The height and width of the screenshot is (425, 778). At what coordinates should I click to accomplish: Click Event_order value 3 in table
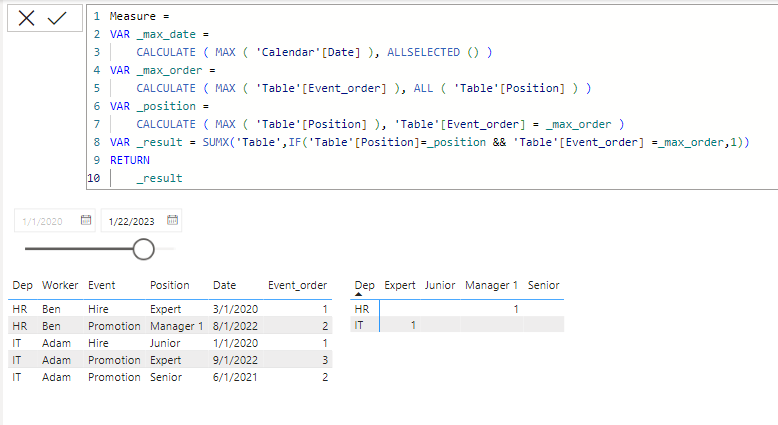[325, 360]
